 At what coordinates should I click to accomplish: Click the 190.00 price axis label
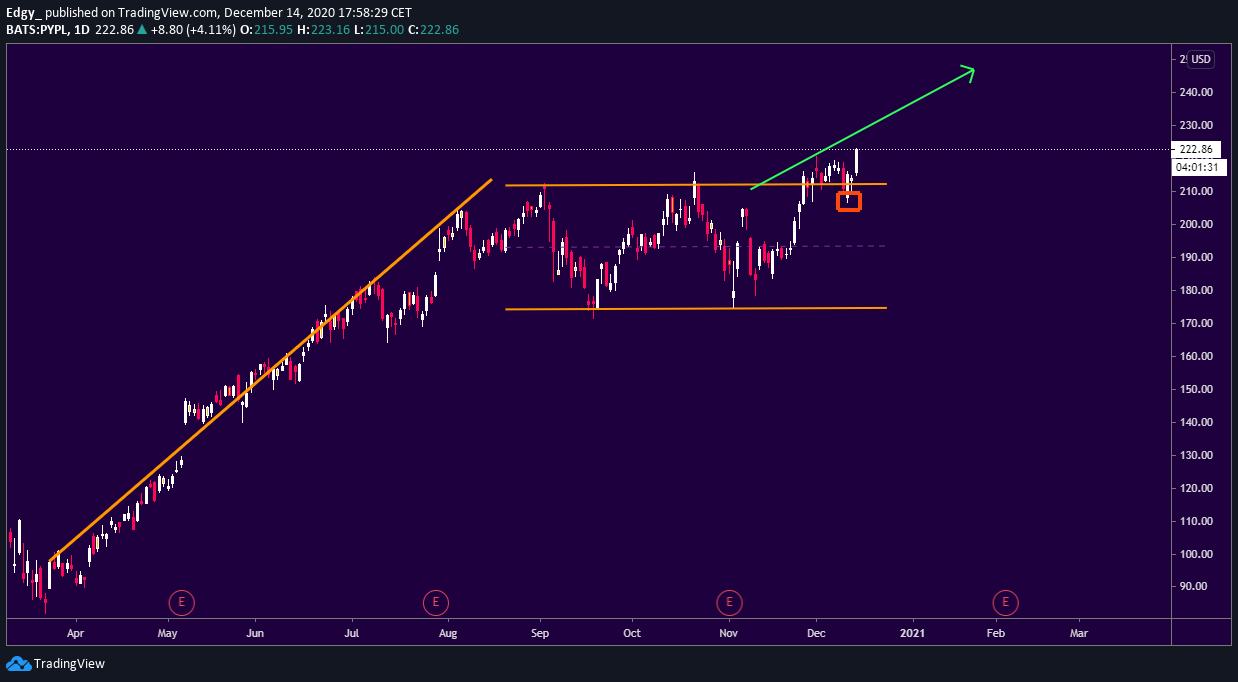[1197, 257]
